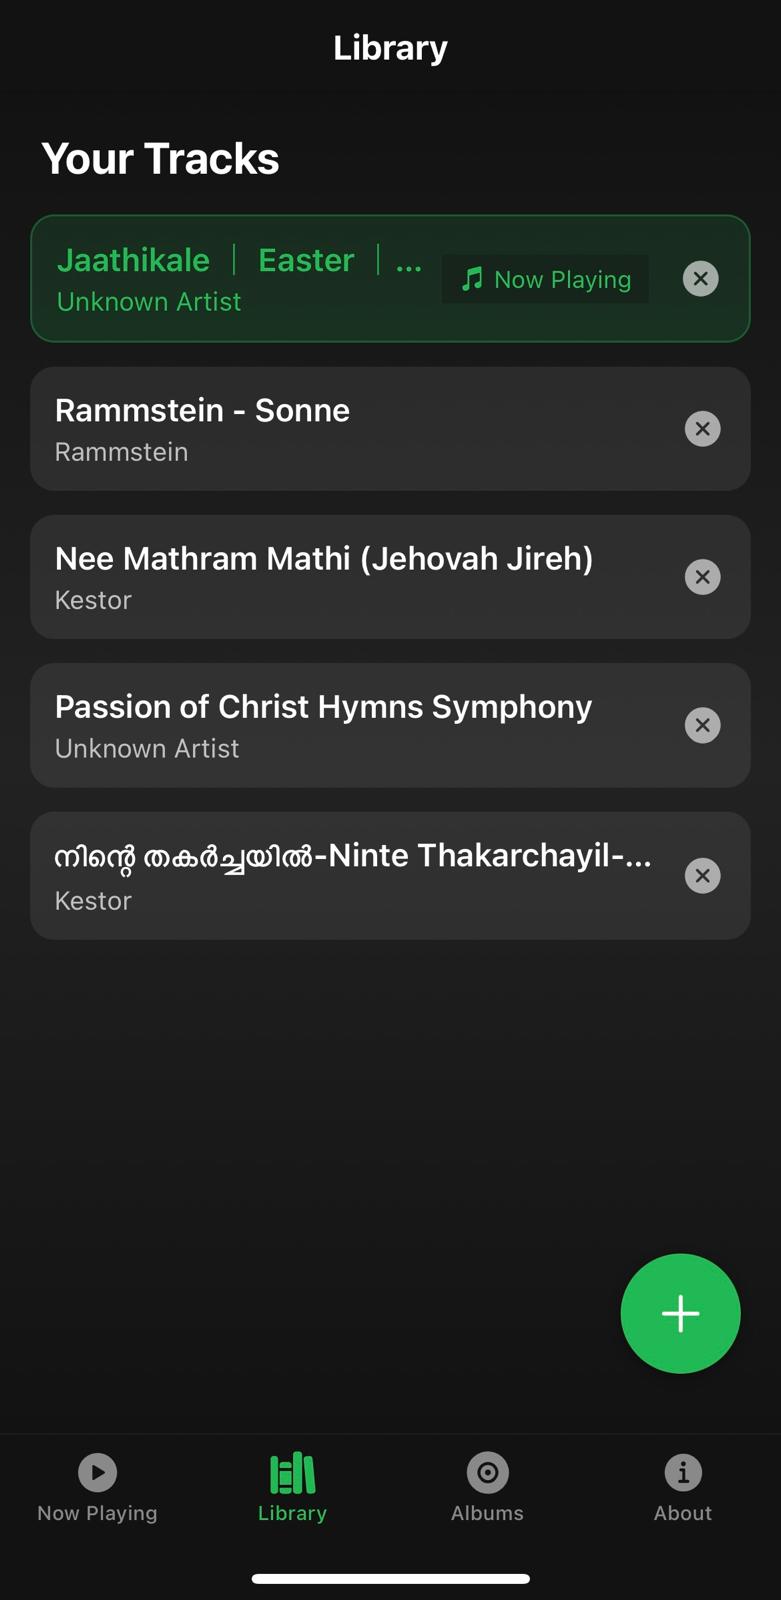This screenshot has height=1600, width=781.
Task: Delete Nee Mathram Mathi track
Action: 702,577
